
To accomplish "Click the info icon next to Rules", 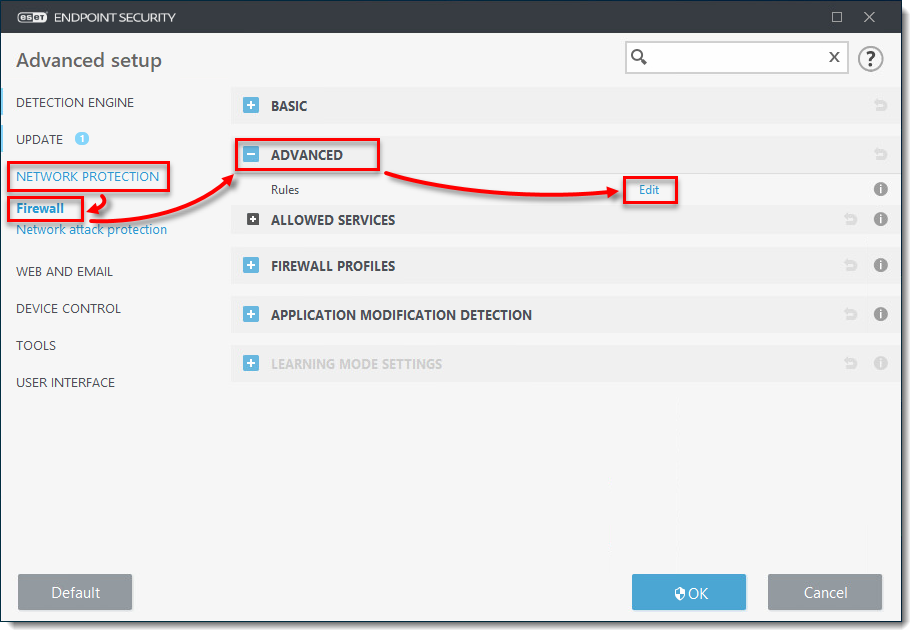I will pyautogui.click(x=881, y=189).
